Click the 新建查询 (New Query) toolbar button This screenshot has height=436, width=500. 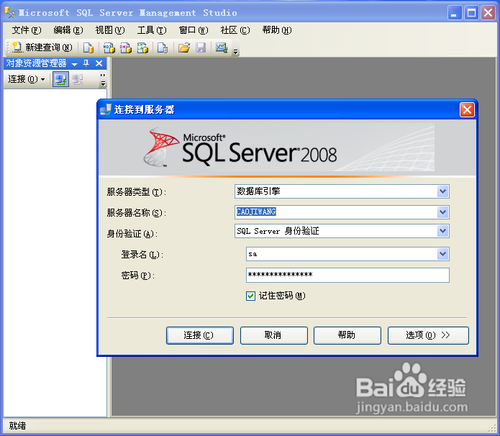[x=42, y=48]
